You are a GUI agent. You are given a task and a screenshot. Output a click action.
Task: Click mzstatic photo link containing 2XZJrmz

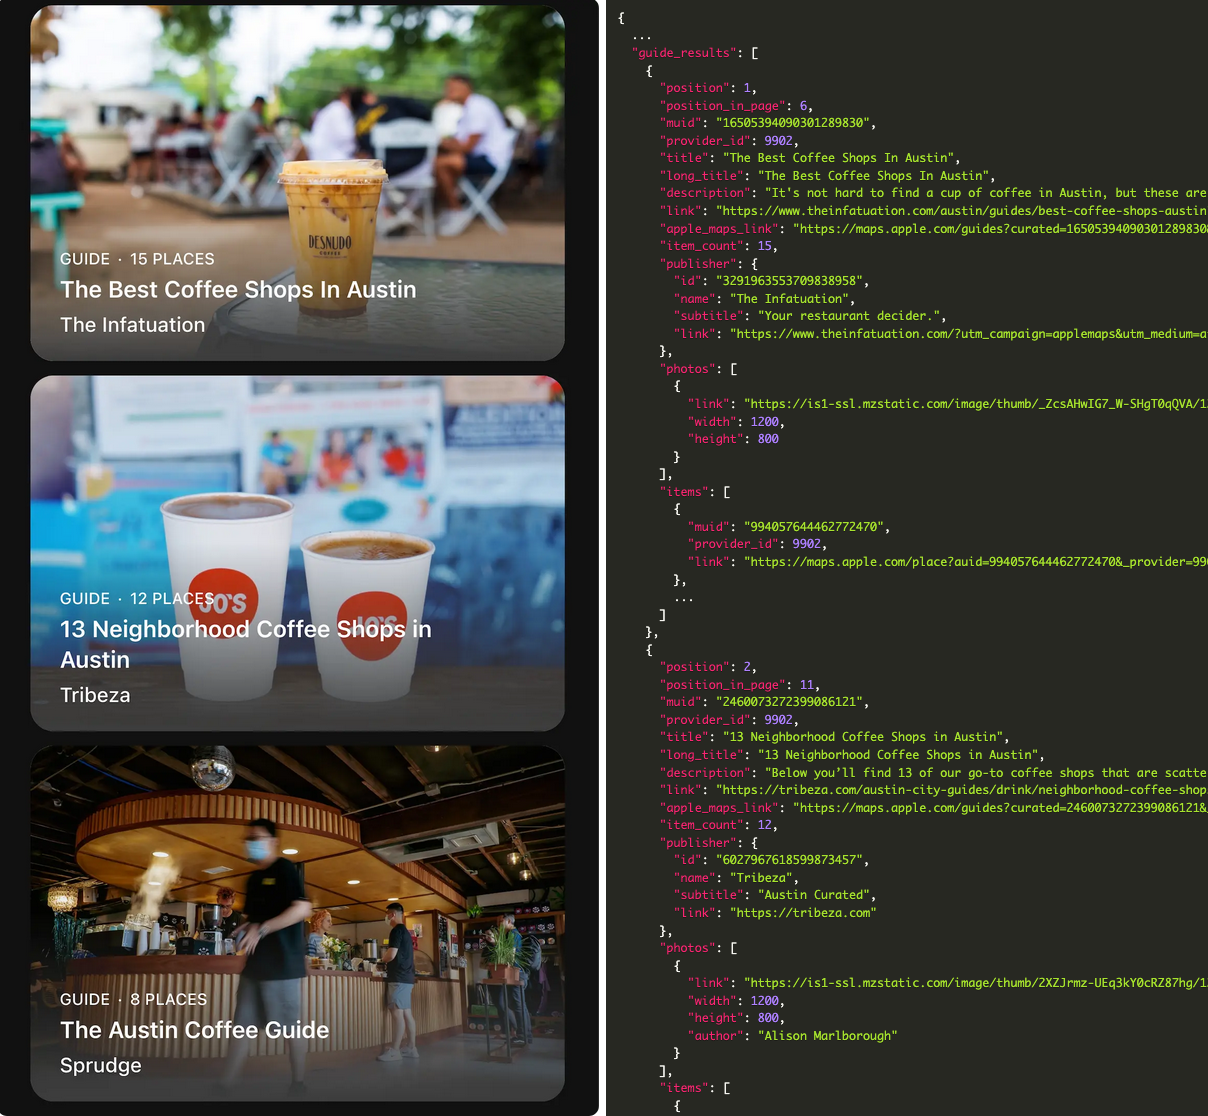(x=976, y=983)
